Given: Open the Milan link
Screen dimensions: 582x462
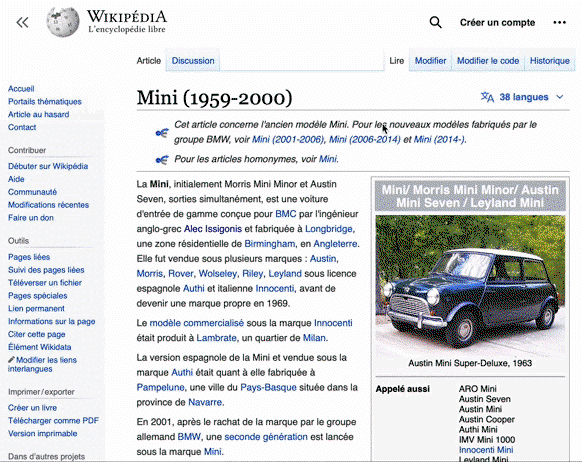Looking at the screenshot, I should coord(314,338).
